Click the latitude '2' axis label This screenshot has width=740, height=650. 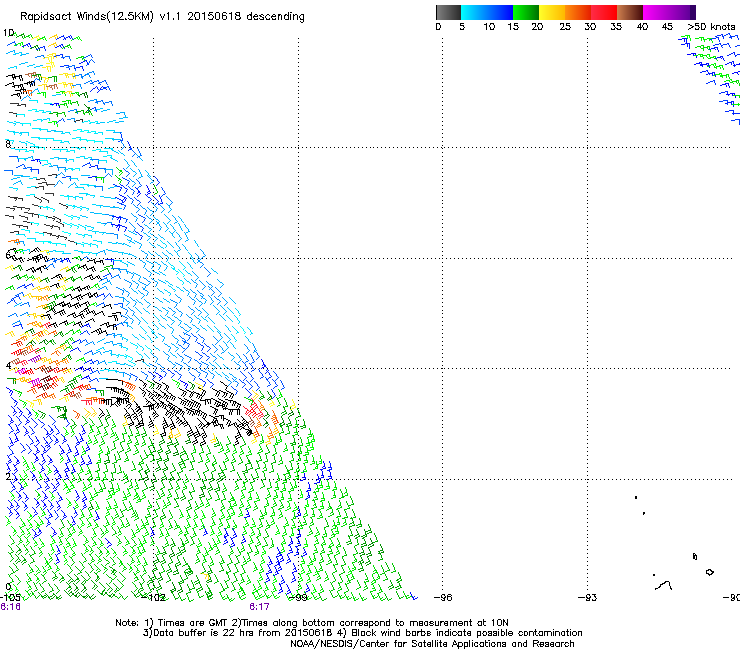click(8, 476)
